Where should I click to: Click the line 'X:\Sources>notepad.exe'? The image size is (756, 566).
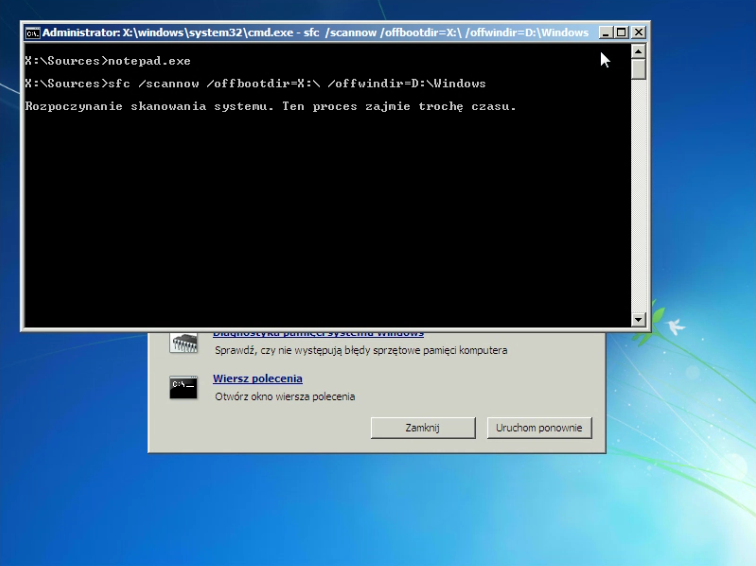point(108,61)
